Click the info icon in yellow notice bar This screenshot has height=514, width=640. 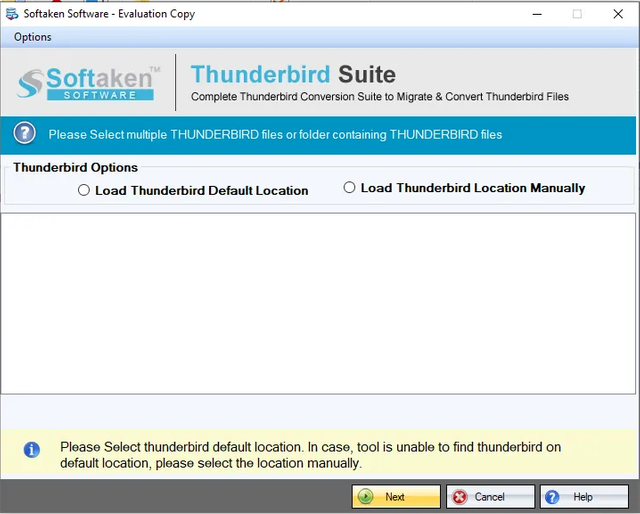(31, 450)
